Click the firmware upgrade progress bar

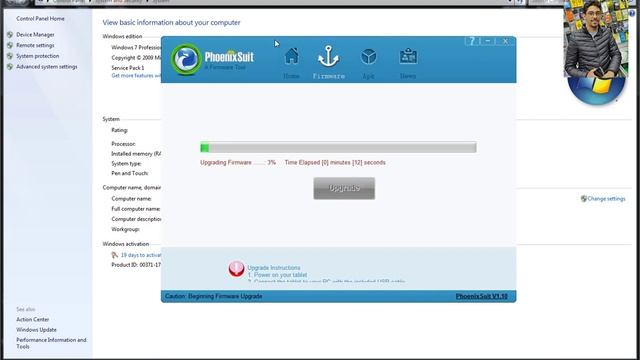(338, 147)
